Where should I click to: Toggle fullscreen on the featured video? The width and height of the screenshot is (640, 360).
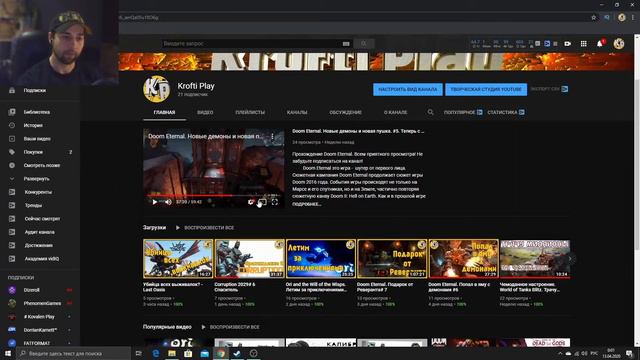pyautogui.click(x=275, y=202)
